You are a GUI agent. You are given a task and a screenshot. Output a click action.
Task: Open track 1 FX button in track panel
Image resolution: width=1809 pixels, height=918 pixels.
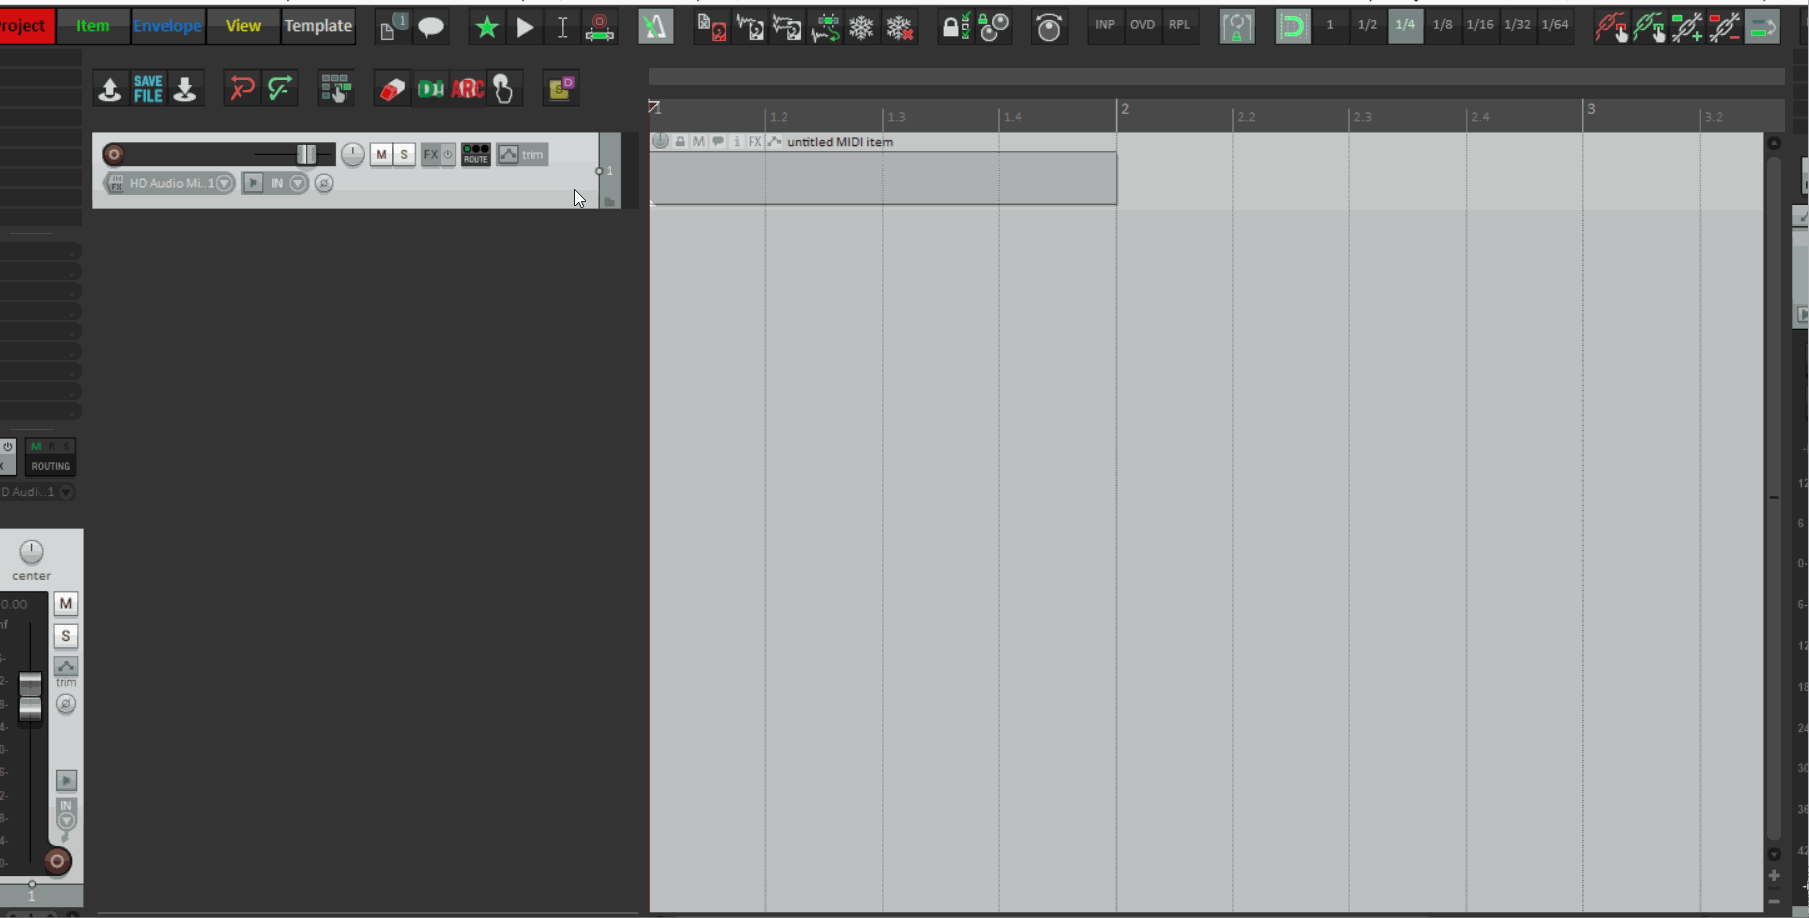431,154
